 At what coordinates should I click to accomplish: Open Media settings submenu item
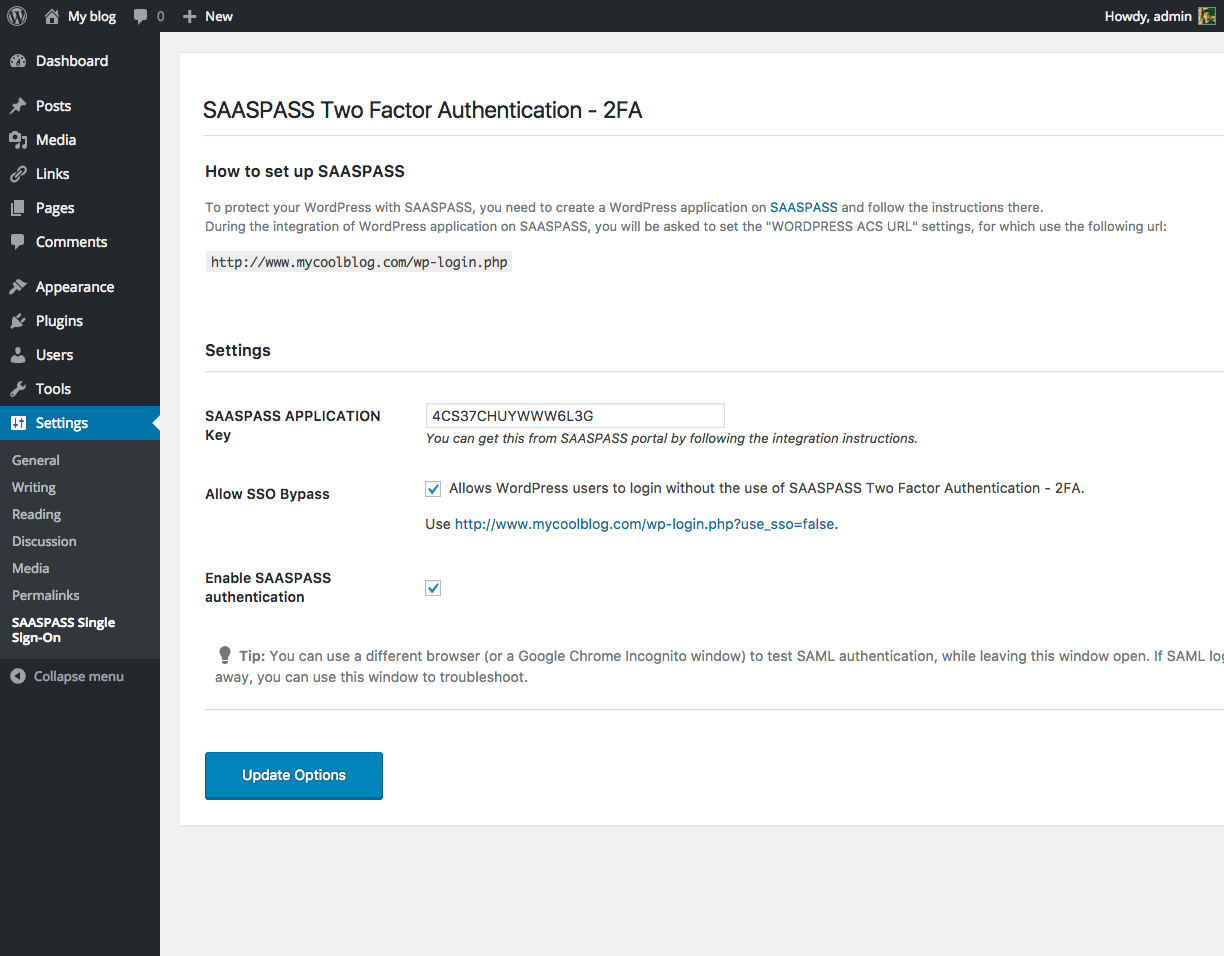tap(31, 568)
